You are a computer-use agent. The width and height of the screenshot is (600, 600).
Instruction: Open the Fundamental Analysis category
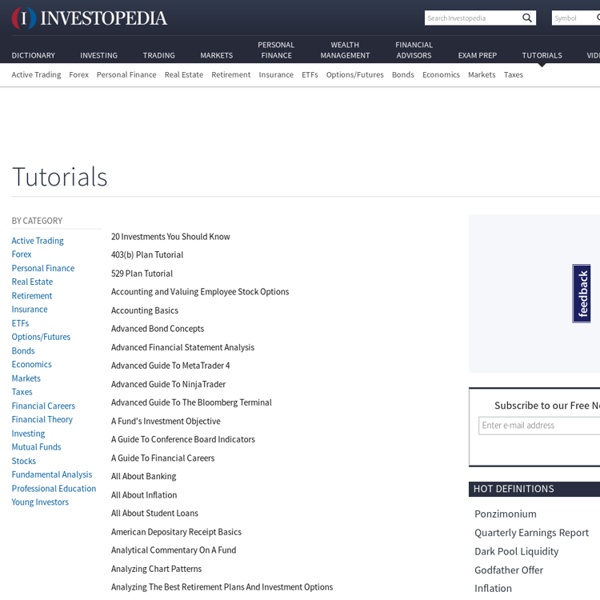point(52,475)
